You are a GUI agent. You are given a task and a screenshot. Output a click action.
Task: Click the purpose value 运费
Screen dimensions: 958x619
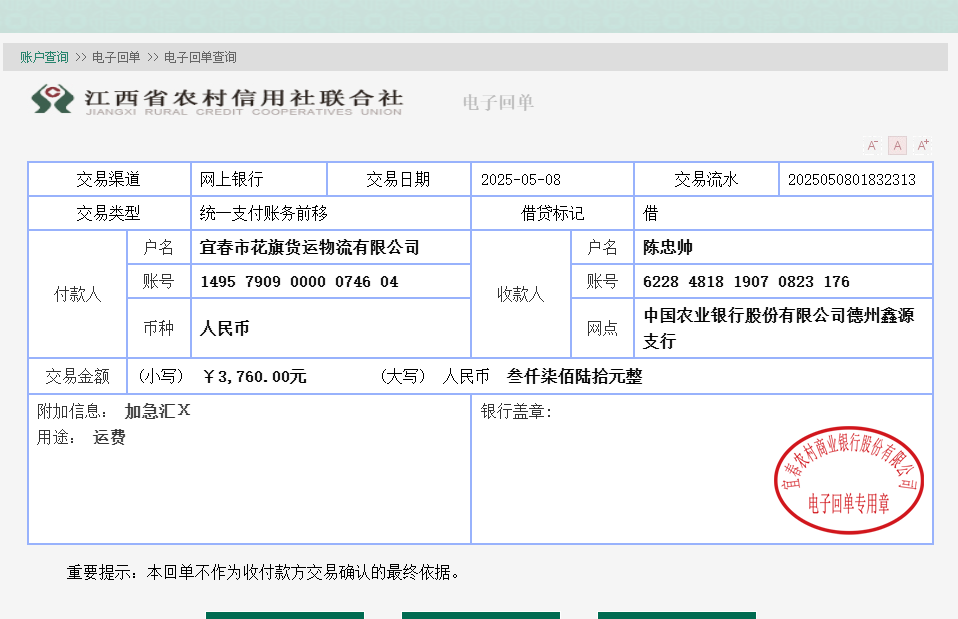pos(109,438)
